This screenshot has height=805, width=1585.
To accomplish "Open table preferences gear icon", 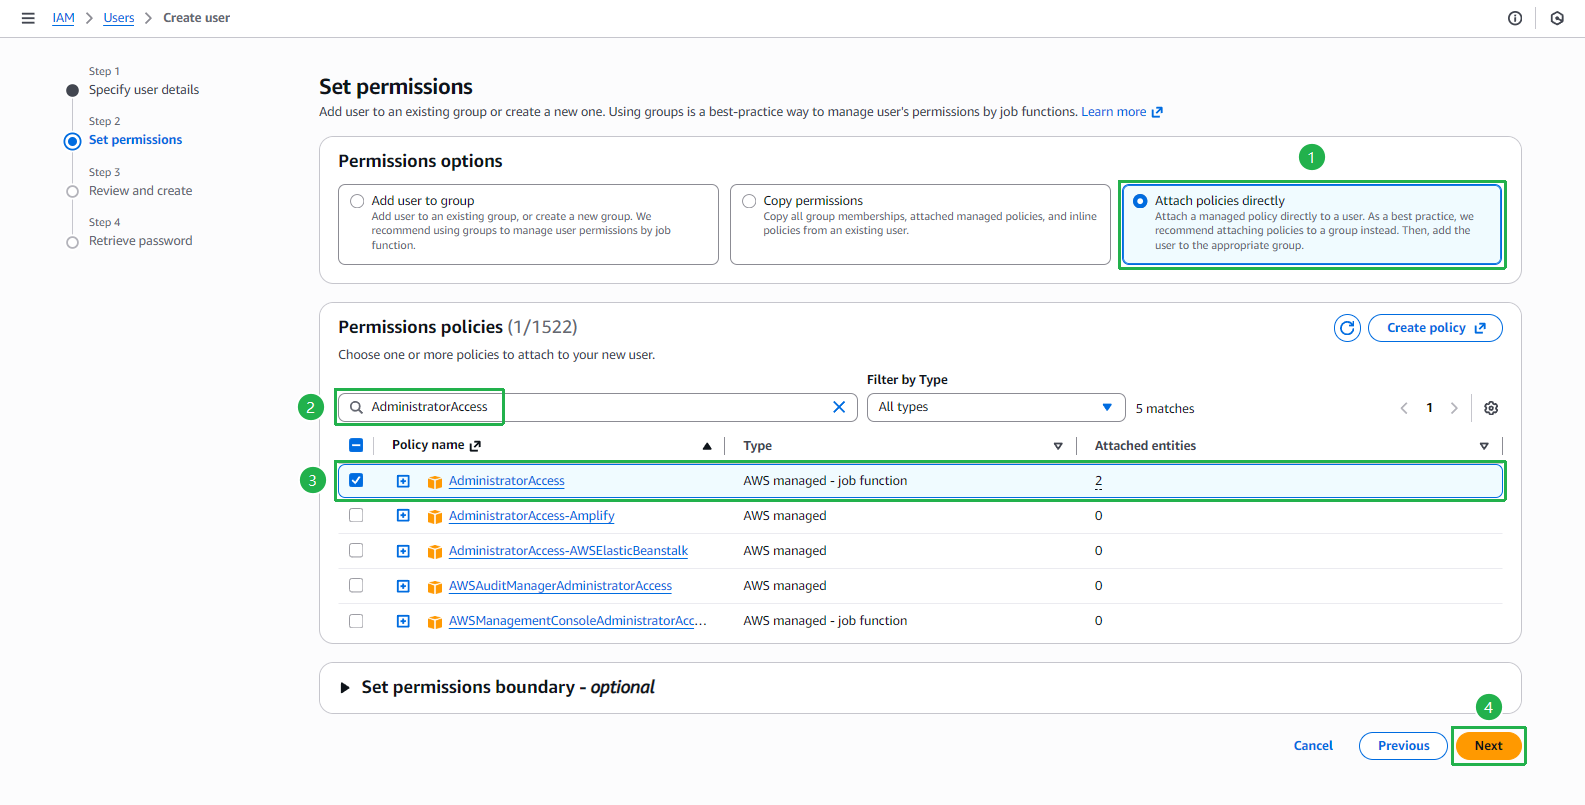I will coord(1491,408).
